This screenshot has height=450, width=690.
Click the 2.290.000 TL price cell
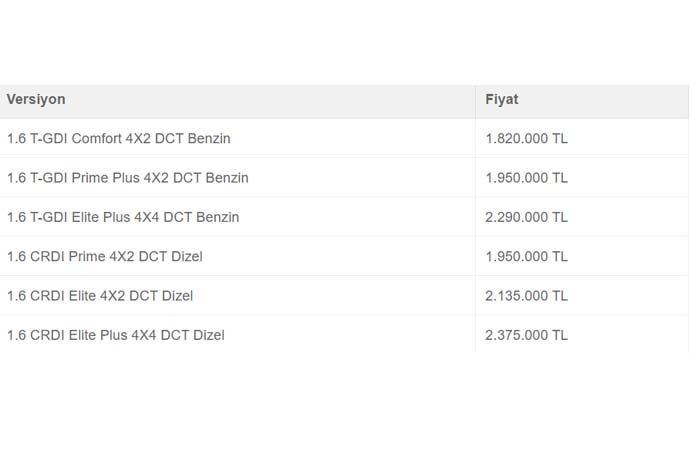click(526, 217)
